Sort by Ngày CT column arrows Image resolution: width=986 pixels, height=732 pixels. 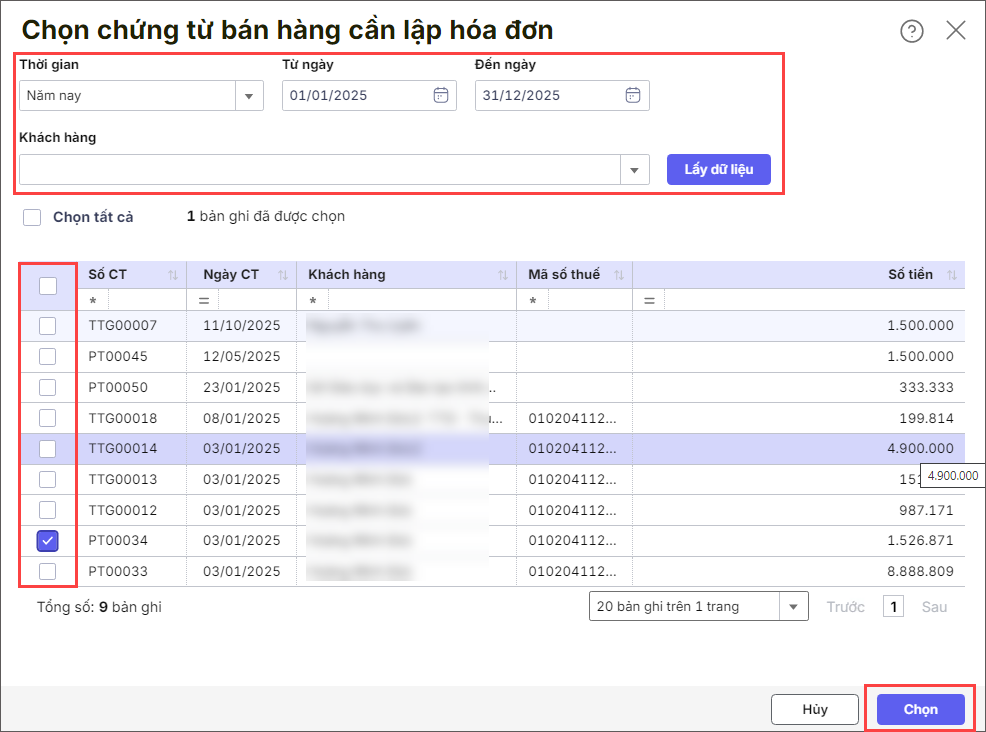point(282,275)
